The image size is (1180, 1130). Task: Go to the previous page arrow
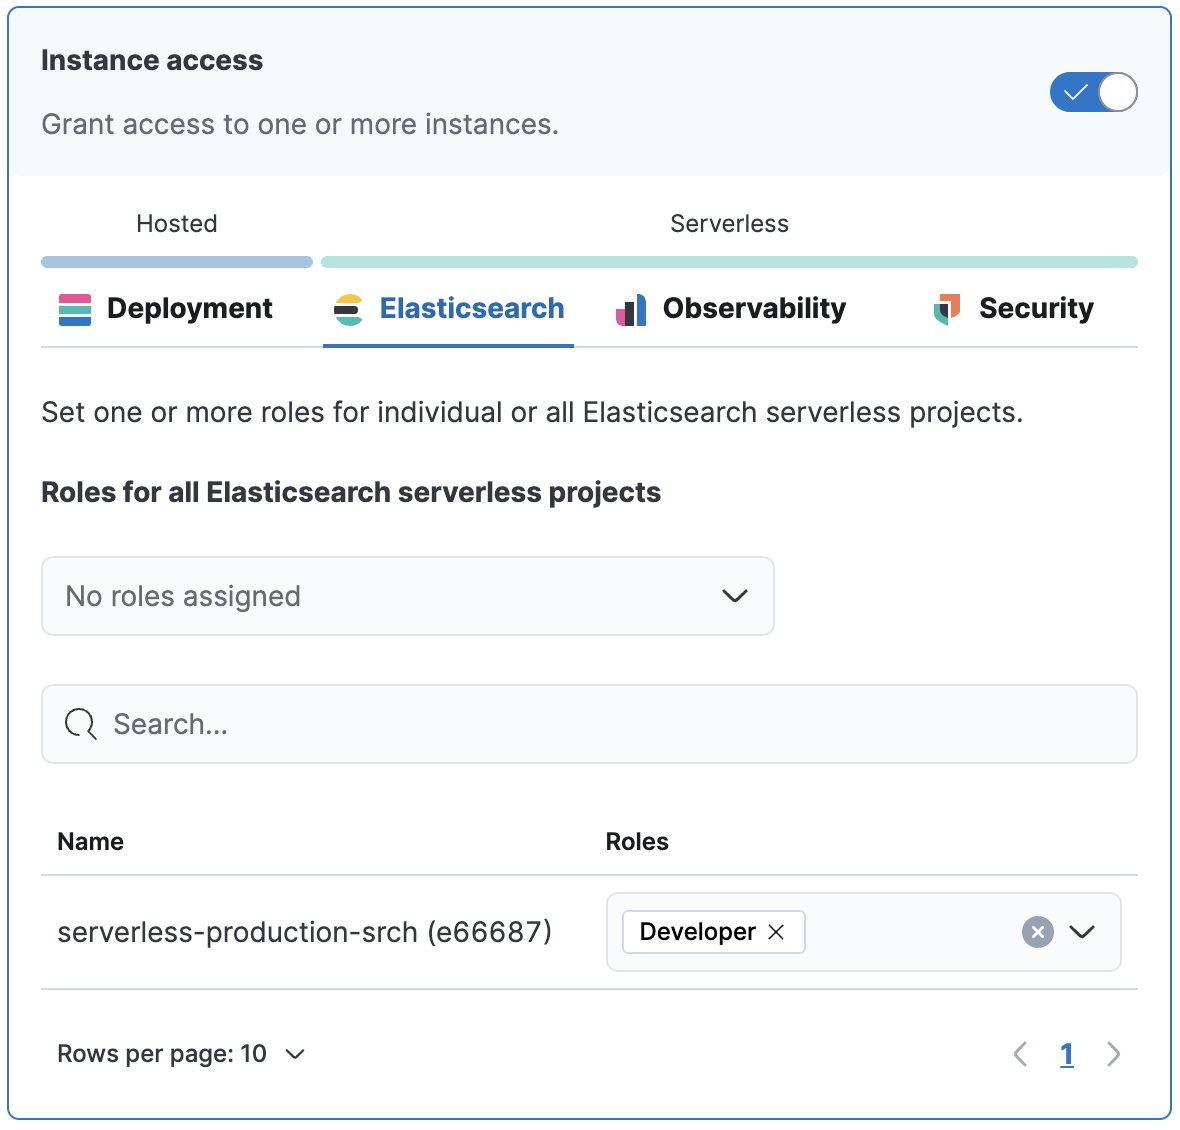[1020, 1054]
